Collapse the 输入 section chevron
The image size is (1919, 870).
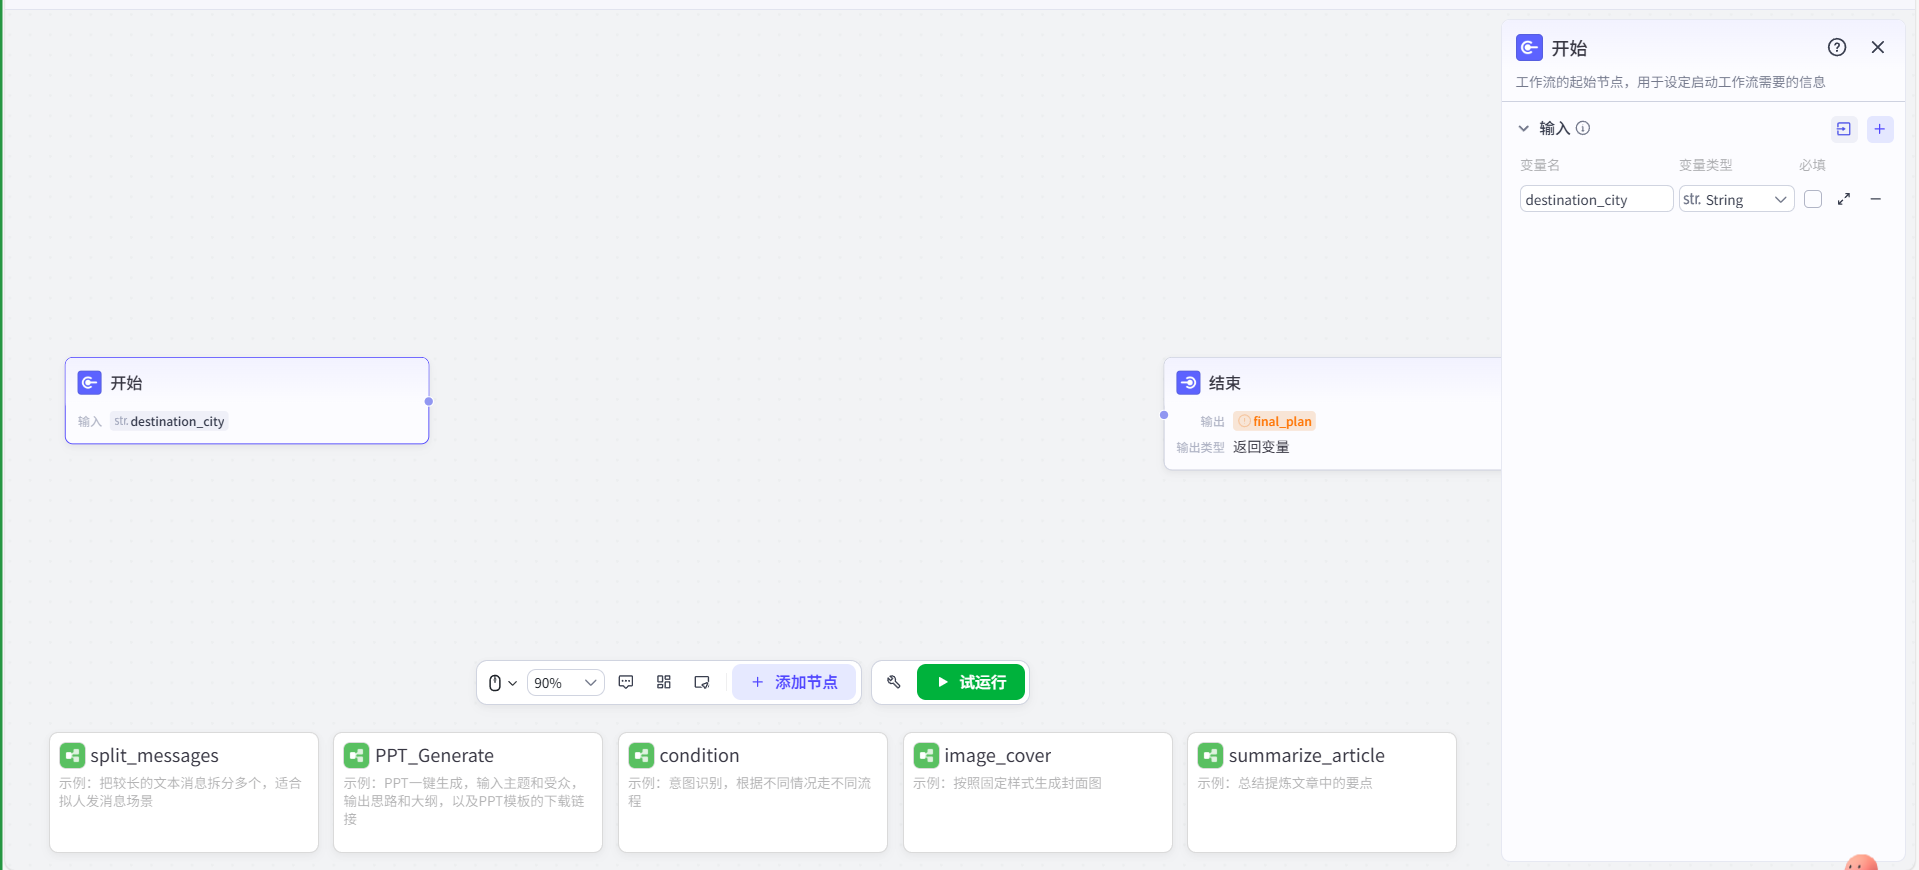pos(1523,128)
